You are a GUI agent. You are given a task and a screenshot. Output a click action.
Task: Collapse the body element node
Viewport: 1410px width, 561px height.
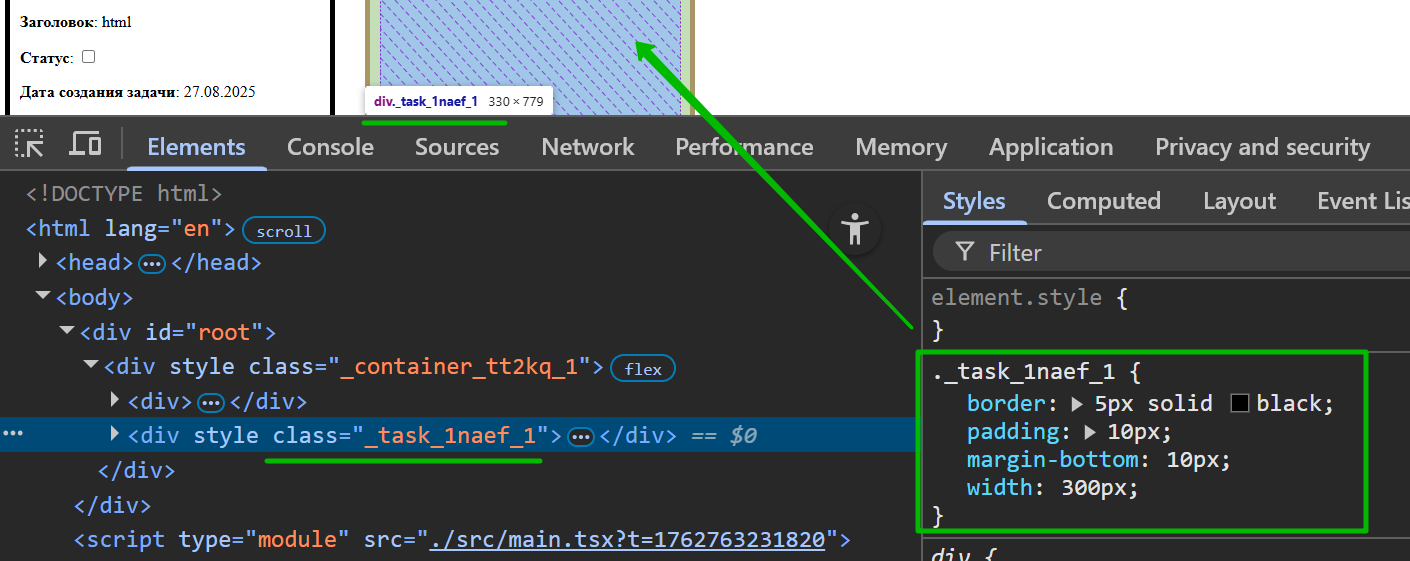[x=43, y=296]
